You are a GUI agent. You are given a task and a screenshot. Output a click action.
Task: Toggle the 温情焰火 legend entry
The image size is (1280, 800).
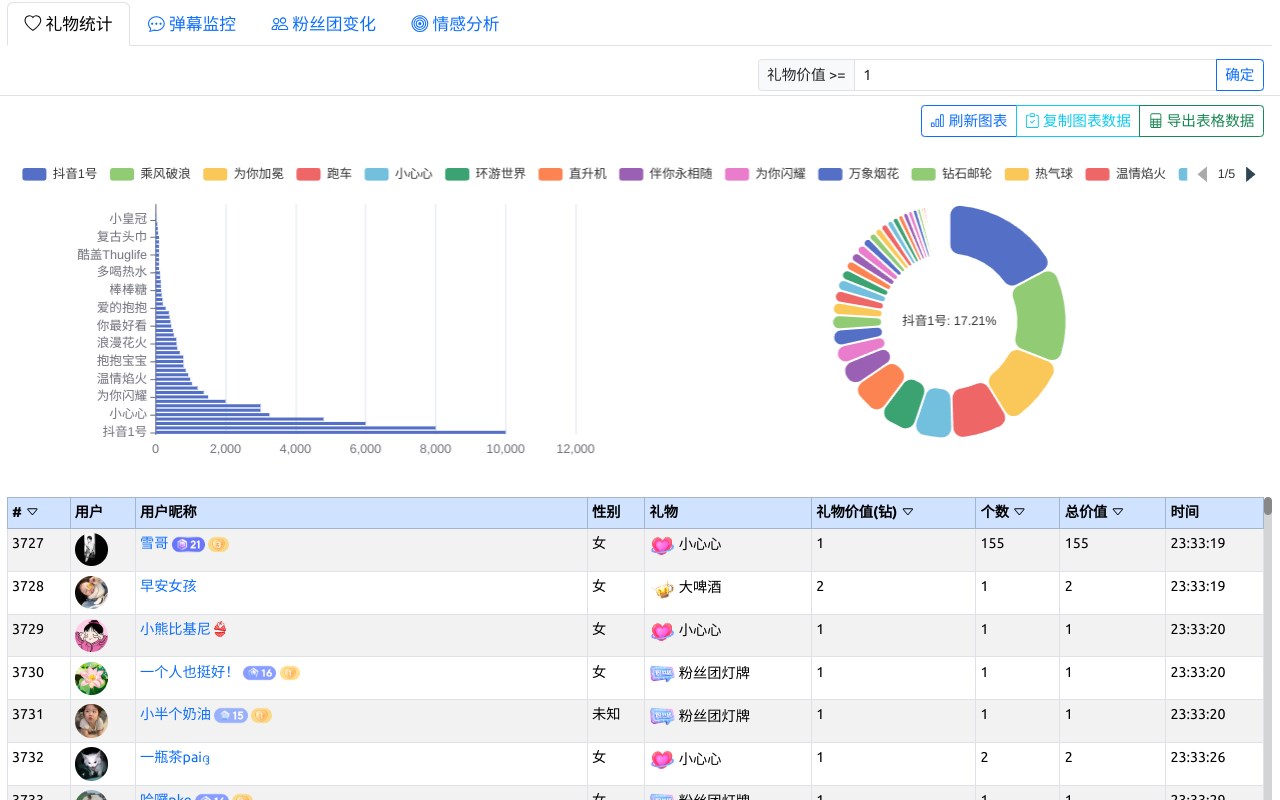pyautogui.click(x=1126, y=174)
